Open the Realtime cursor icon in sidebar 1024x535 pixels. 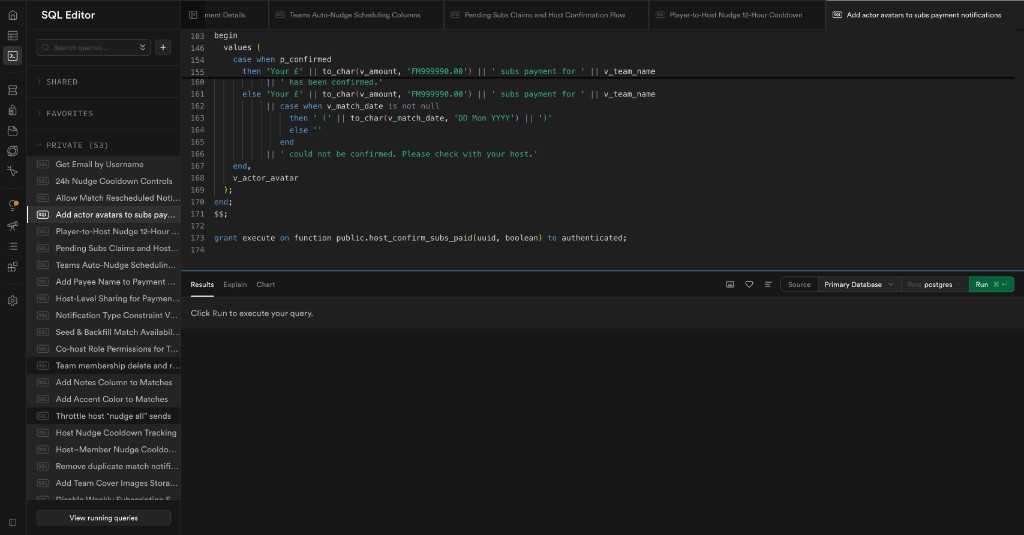(12, 171)
